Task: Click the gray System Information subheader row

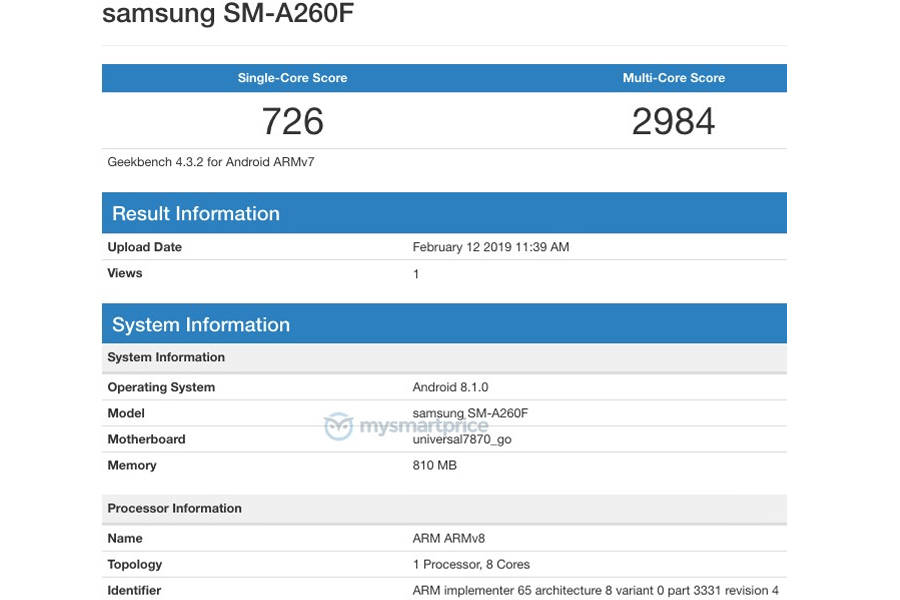Action: click(x=444, y=358)
